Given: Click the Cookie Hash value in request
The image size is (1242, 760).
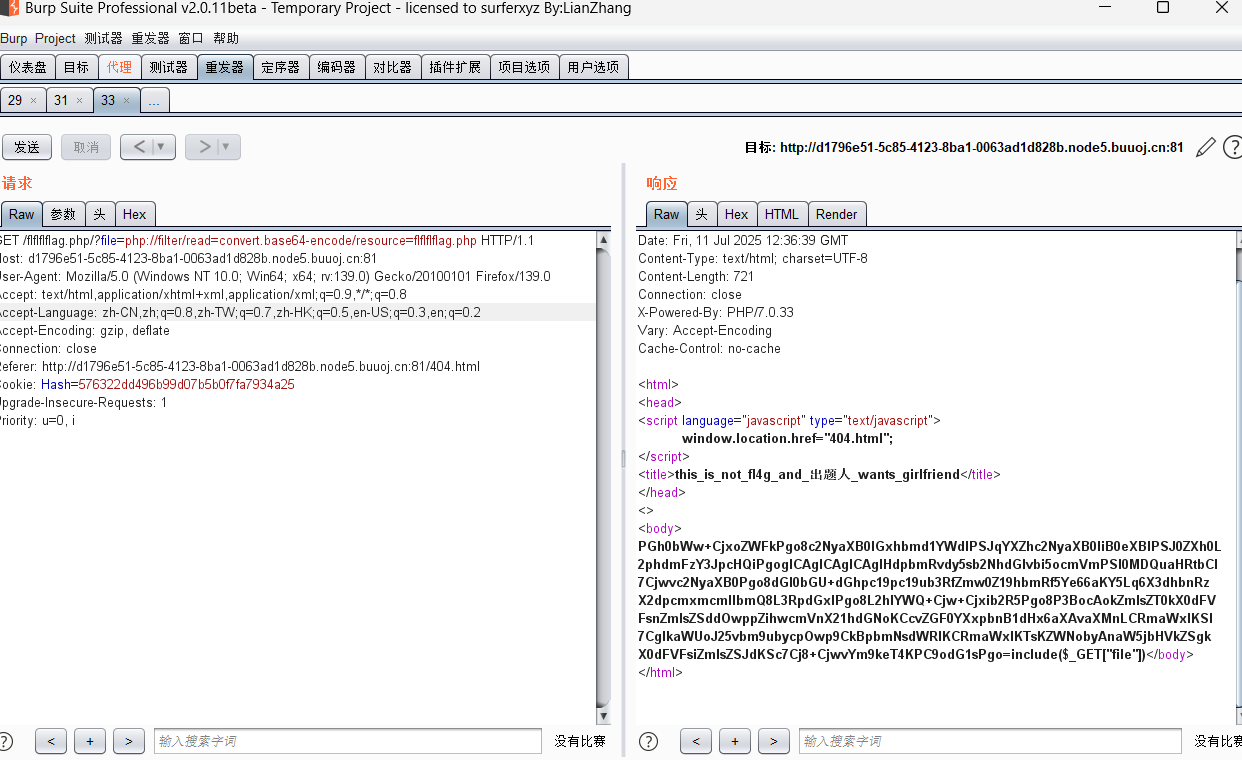Looking at the screenshot, I should tap(186, 385).
